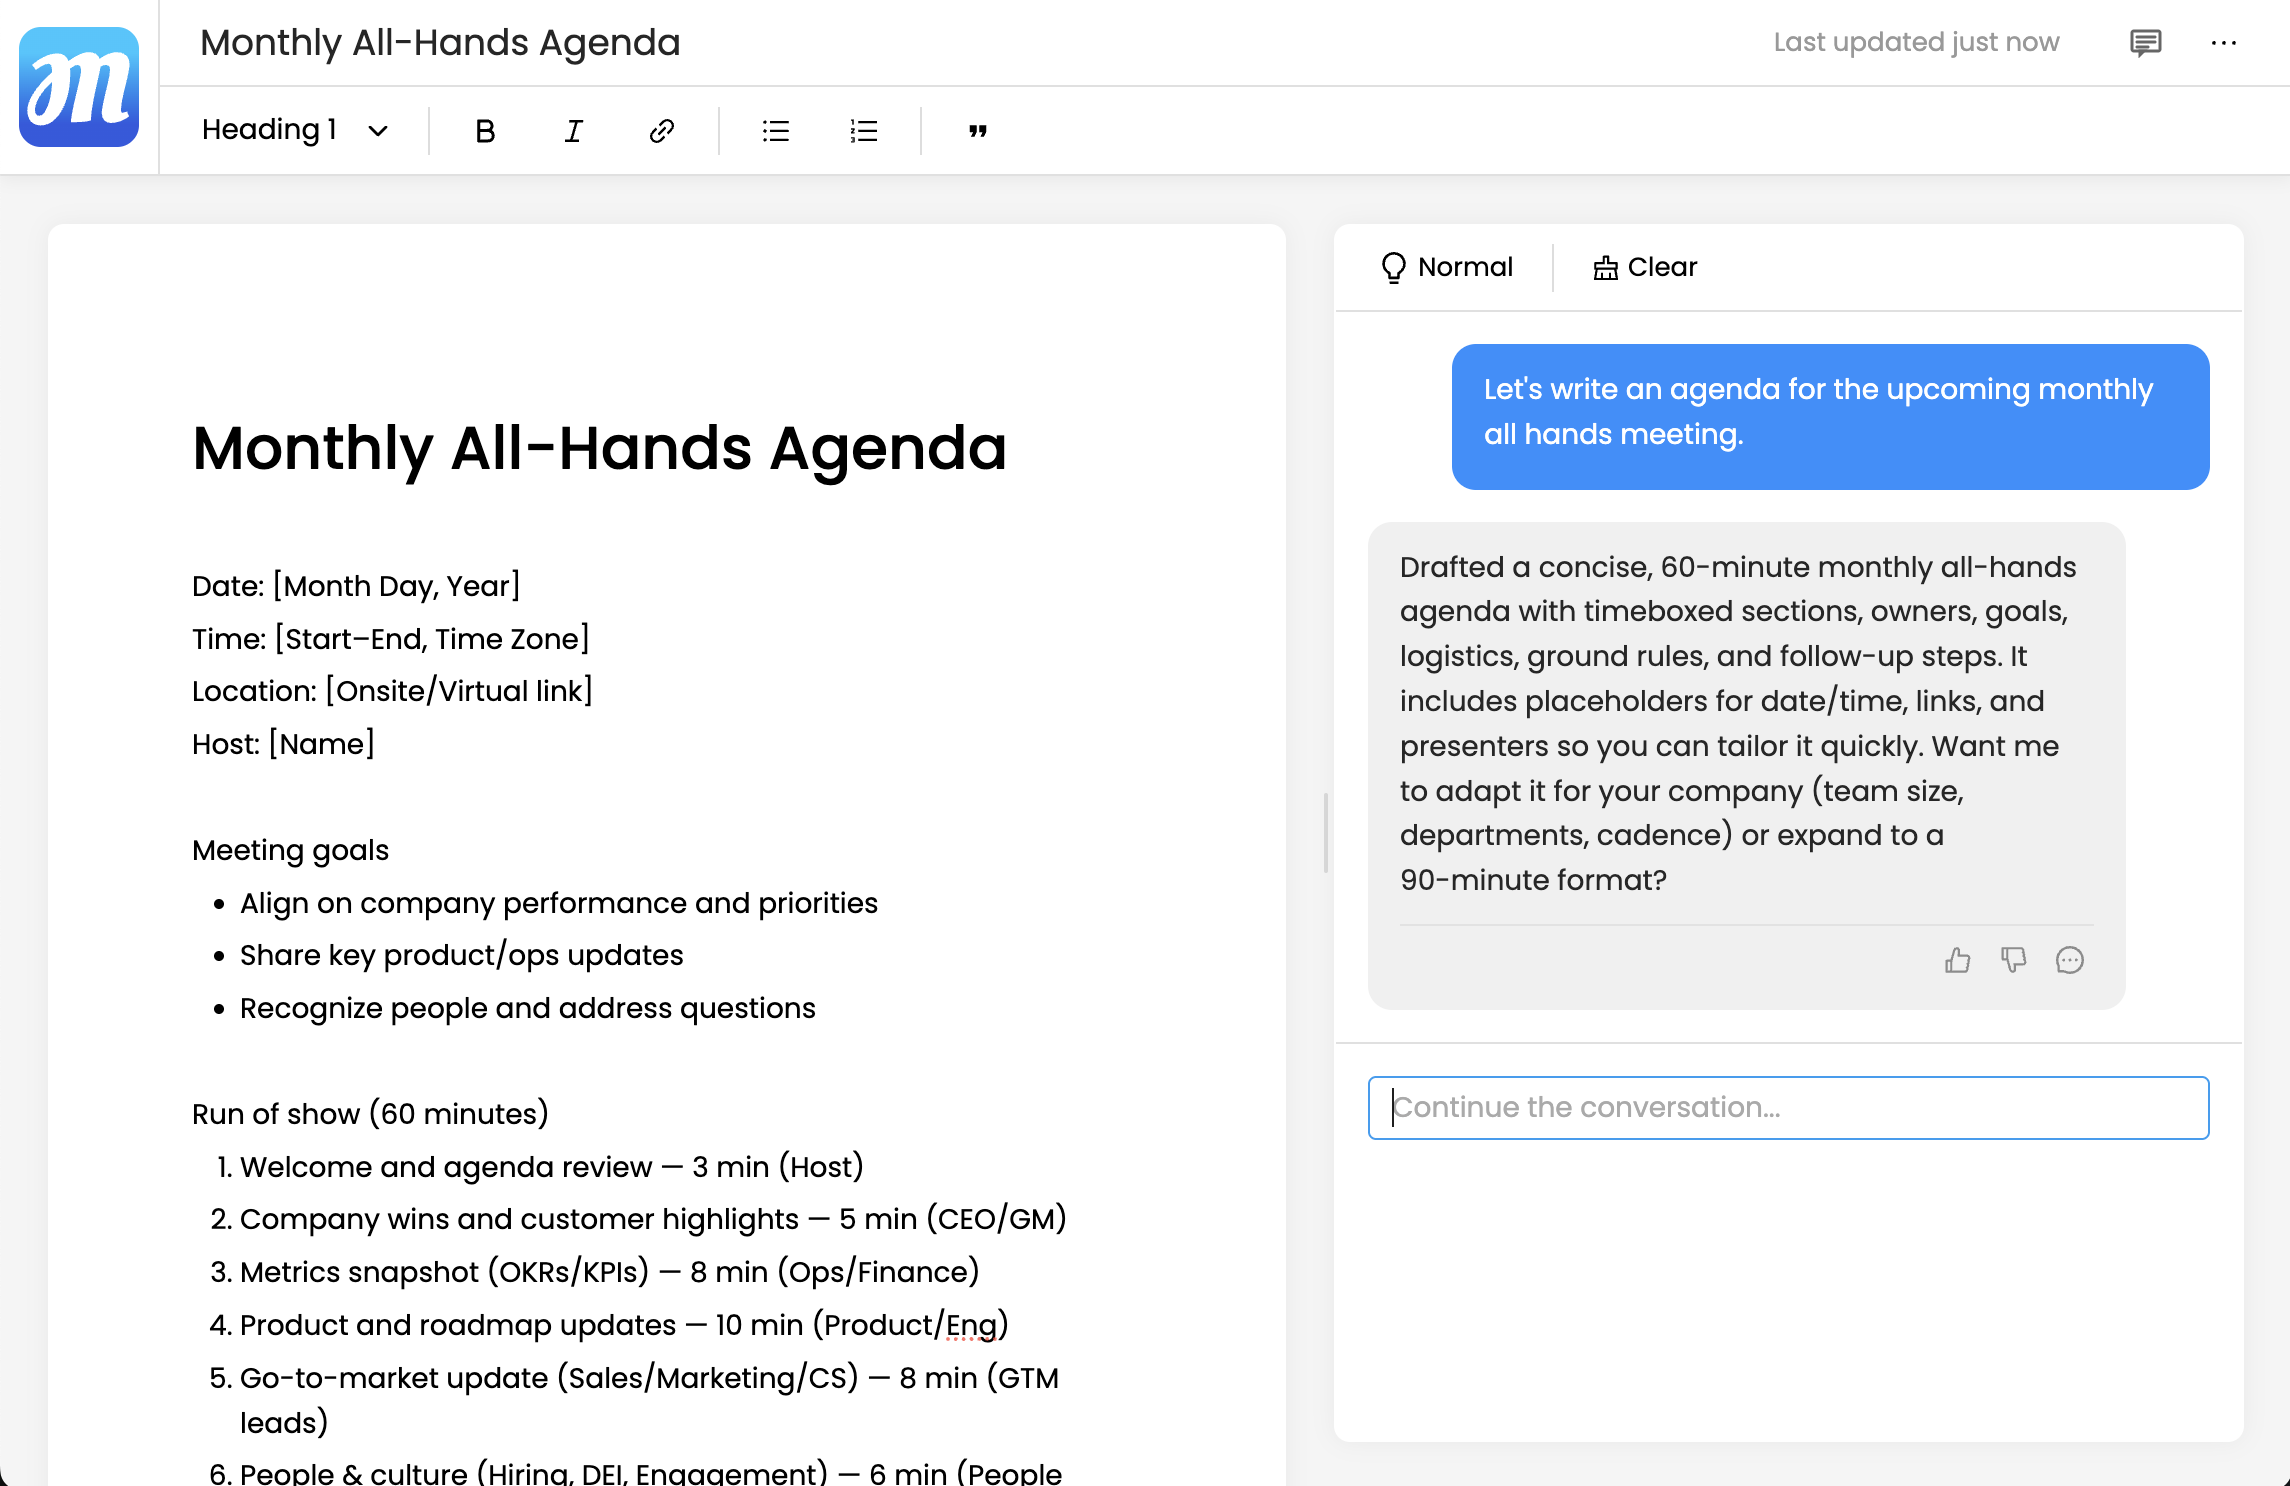Click the Monthly All-Hands Agenda heading text

tap(599, 448)
